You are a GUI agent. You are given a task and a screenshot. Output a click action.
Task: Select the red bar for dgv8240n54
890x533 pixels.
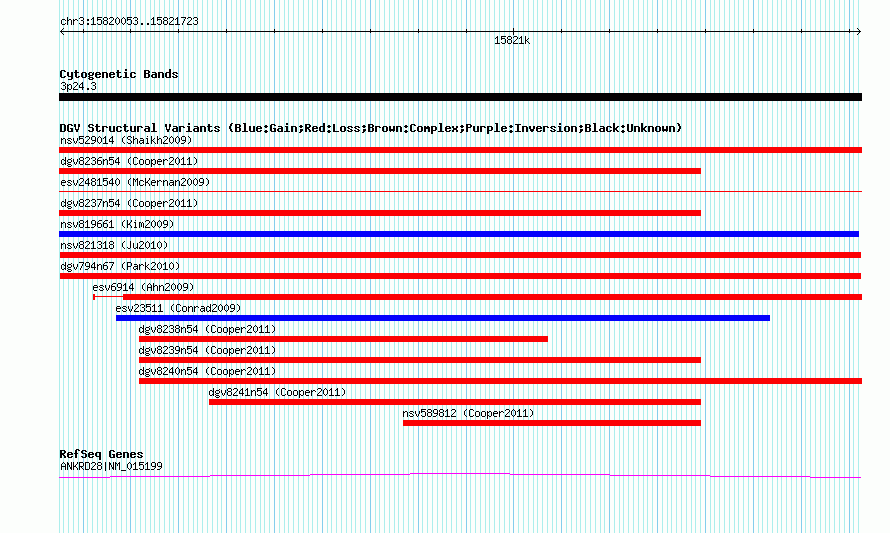click(501, 381)
